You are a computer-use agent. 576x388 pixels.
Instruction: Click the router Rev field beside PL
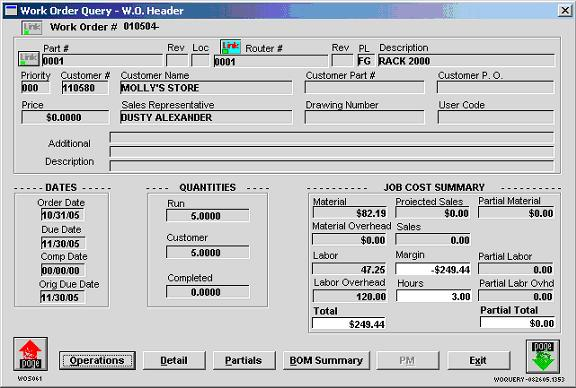342,60
